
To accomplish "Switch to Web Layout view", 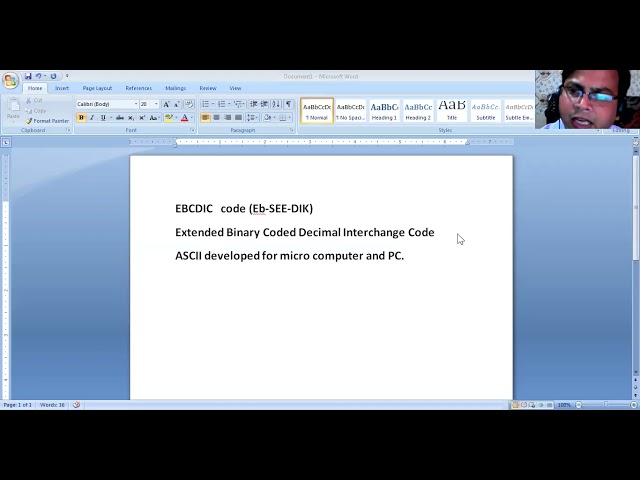I will [532, 405].
